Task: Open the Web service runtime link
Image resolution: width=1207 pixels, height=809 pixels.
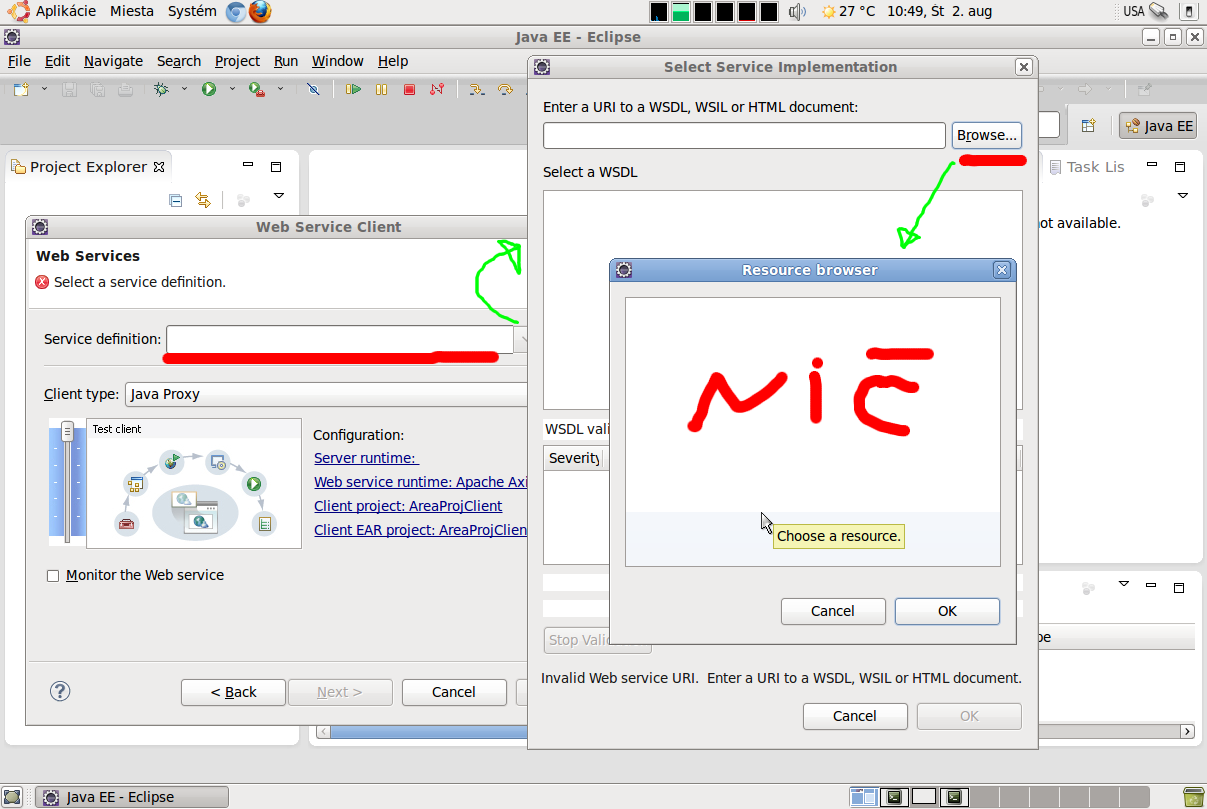Action: tap(420, 482)
